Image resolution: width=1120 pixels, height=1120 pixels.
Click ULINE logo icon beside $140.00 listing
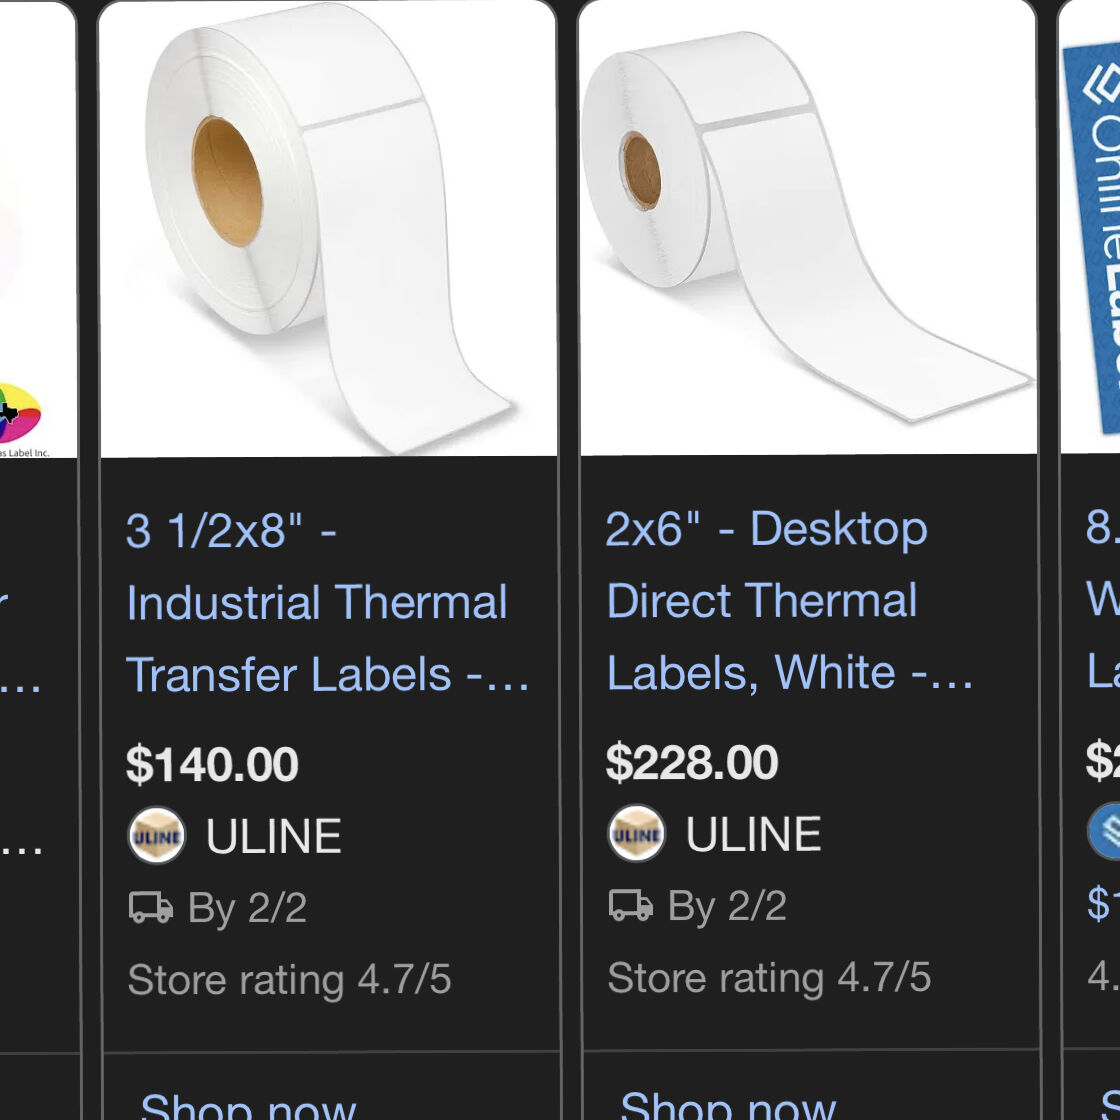click(x=157, y=836)
